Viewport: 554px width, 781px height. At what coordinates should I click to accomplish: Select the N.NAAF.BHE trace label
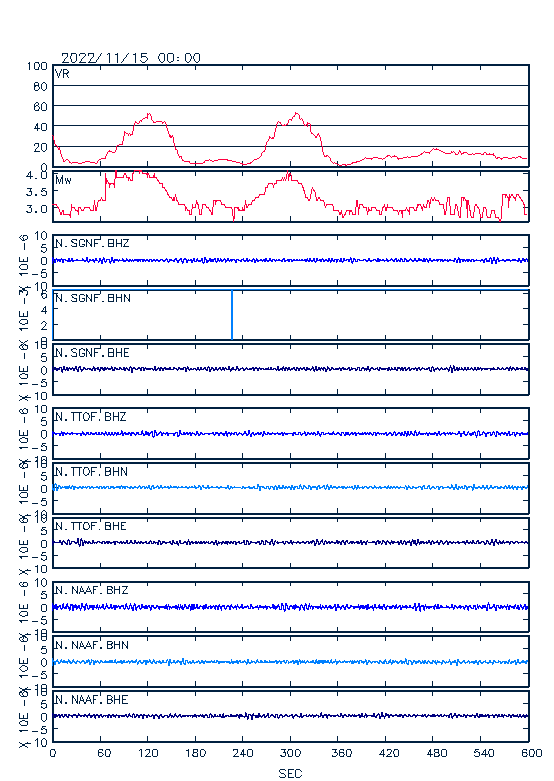click(x=92, y=699)
